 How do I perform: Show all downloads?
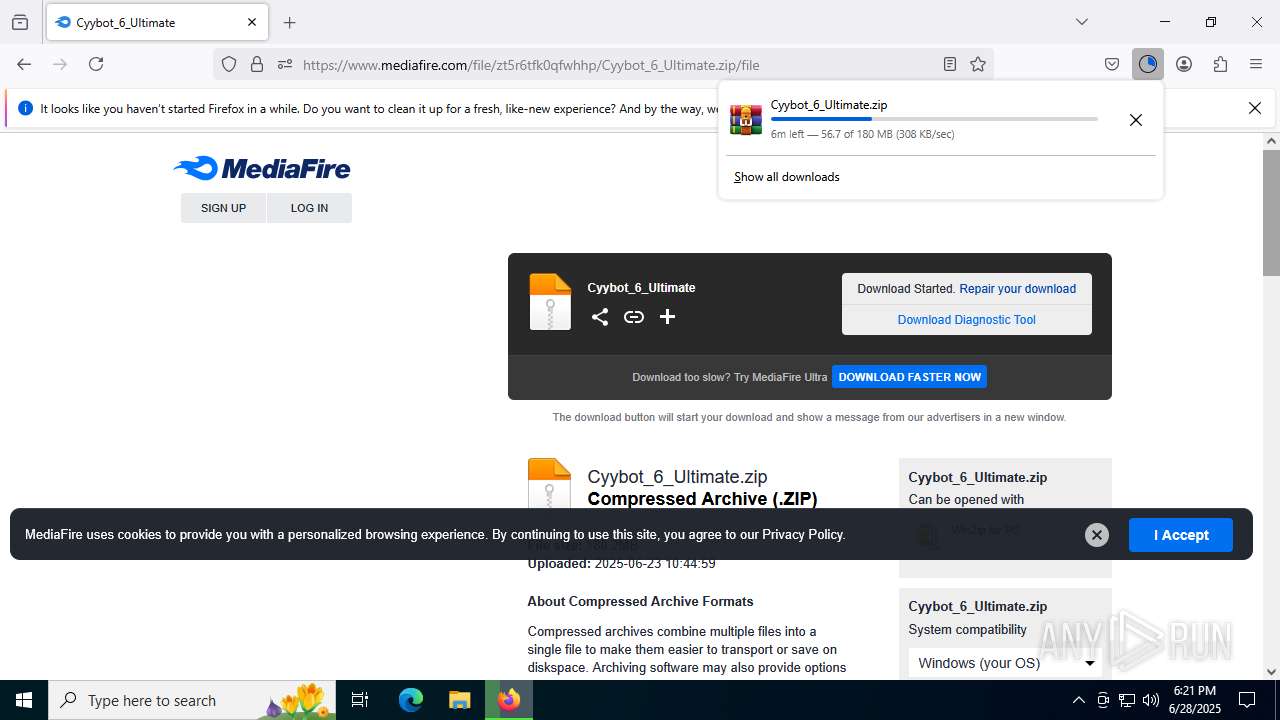(x=787, y=177)
